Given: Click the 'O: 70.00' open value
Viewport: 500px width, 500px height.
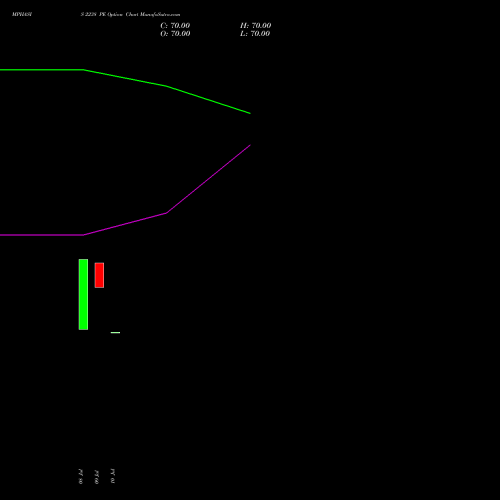Looking at the screenshot, I should (x=175, y=33).
